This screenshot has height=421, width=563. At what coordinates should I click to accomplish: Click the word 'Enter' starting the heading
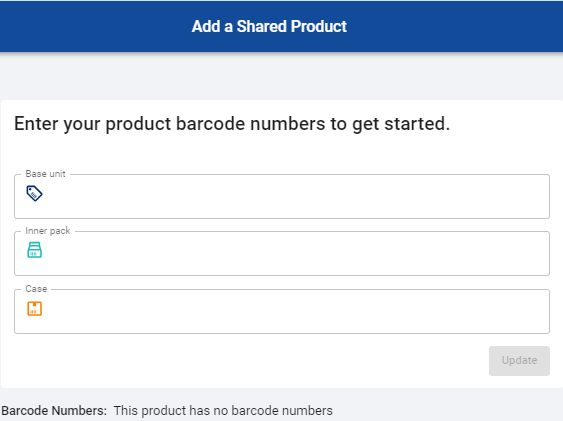[36, 123]
